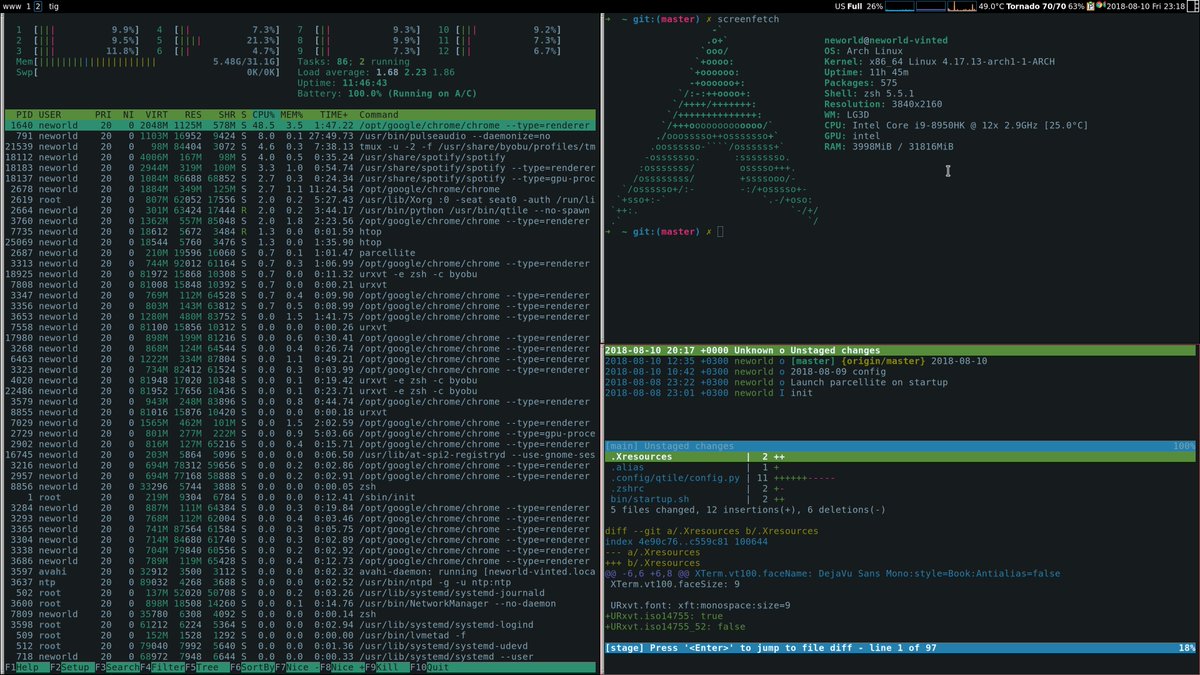
Task: Switch to the www workspace group
Action: [x=11, y=6]
